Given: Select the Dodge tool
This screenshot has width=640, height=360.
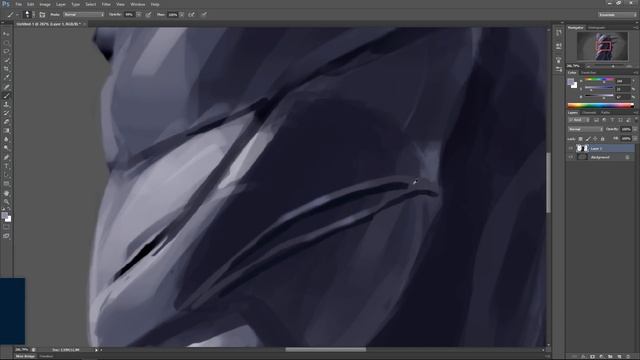Looking at the screenshot, I should tap(6, 148).
